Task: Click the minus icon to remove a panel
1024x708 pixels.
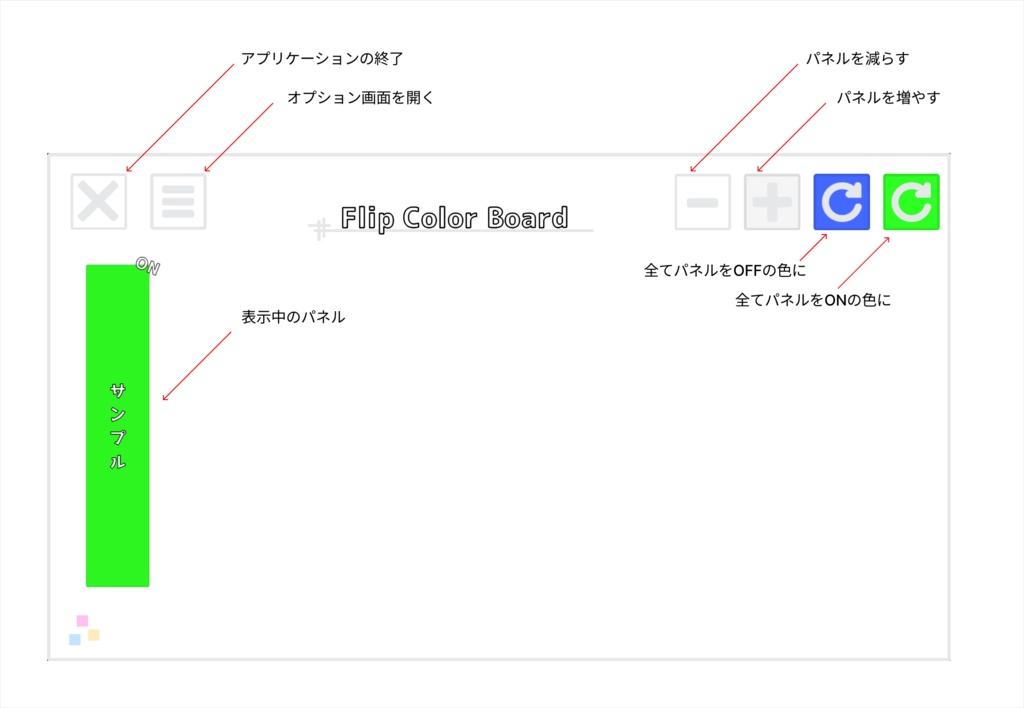Action: (x=702, y=201)
